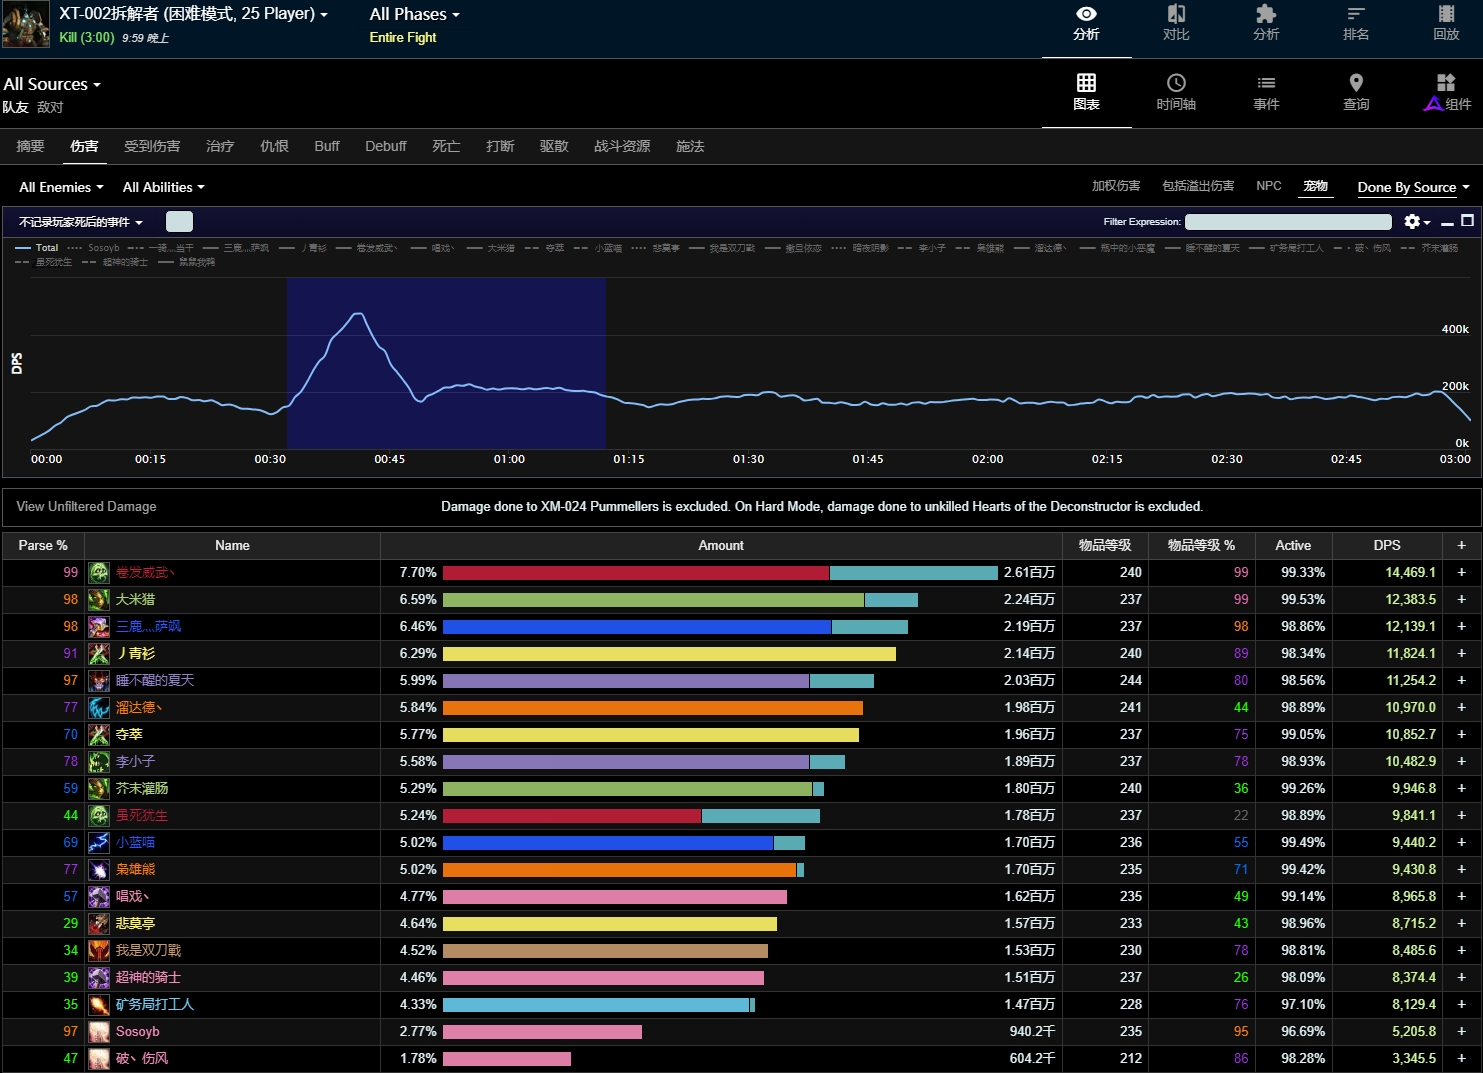This screenshot has height=1073, width=1483.
Task: Open the gear settings dropdown in the filter bar
Action: click(x=1417, y=222)
